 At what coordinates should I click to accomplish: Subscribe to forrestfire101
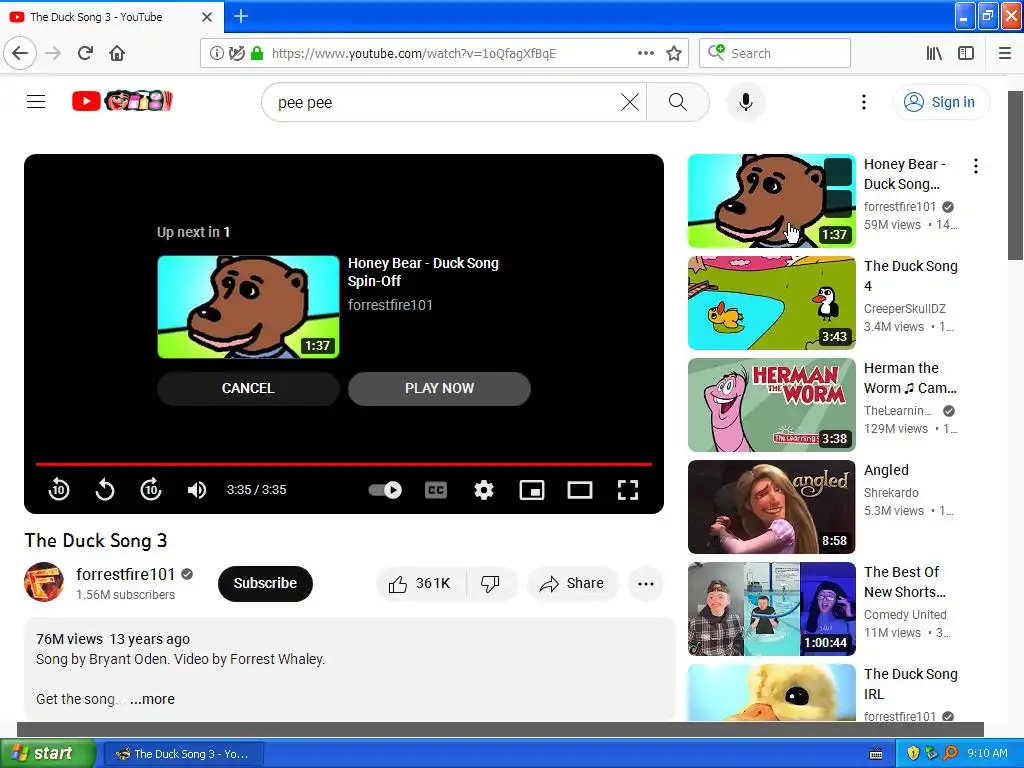click(x=265, y=583)
